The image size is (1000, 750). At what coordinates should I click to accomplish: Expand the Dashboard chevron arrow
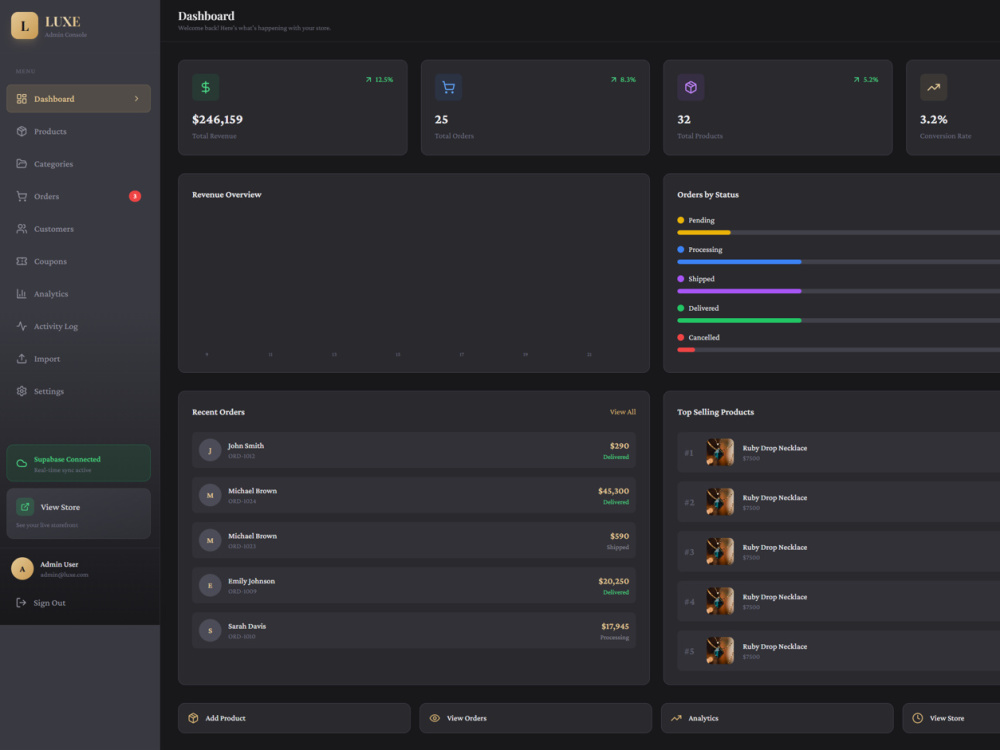[136, 99]
